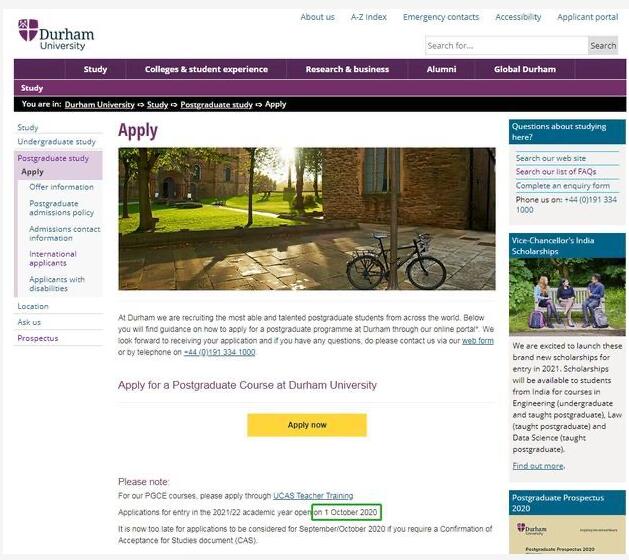Open the Alumni navigation item
Screen dimensions: 629x560
point(441,69)
